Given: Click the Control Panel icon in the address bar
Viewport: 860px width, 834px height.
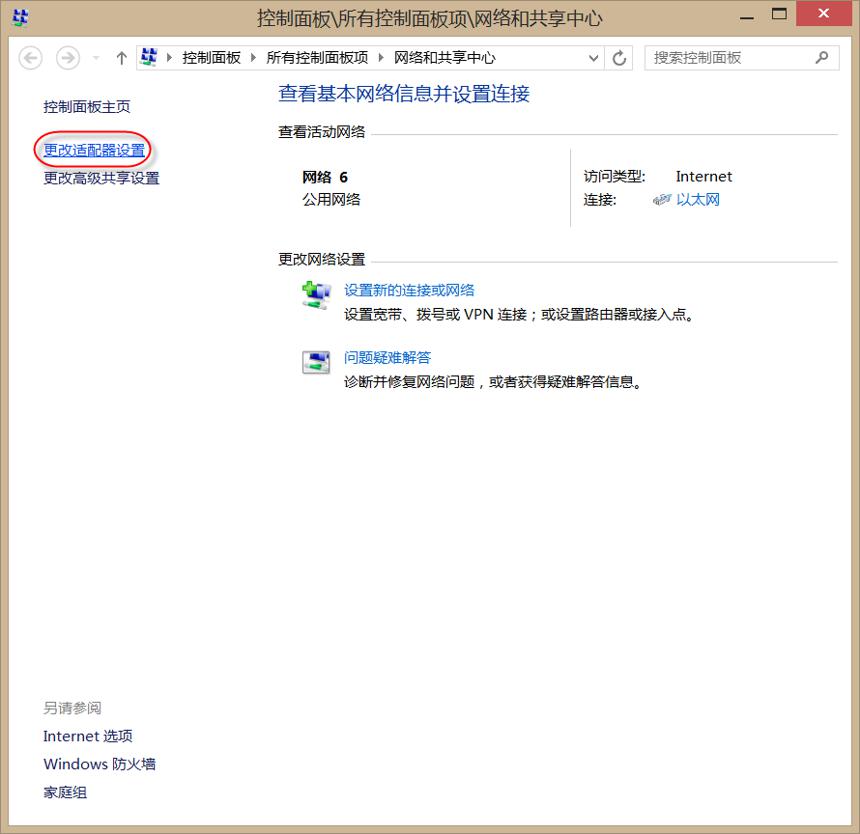Looking at the screenshot, I should tap(149, 57).
